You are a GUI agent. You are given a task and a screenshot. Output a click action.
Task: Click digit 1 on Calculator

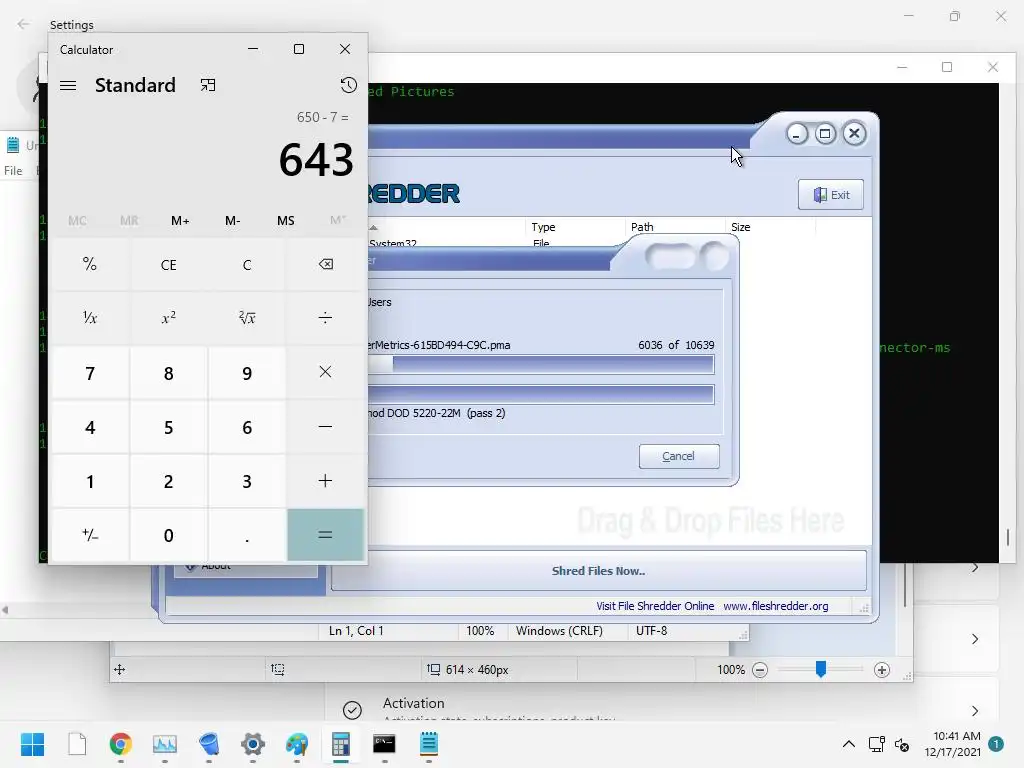(90, 481)
